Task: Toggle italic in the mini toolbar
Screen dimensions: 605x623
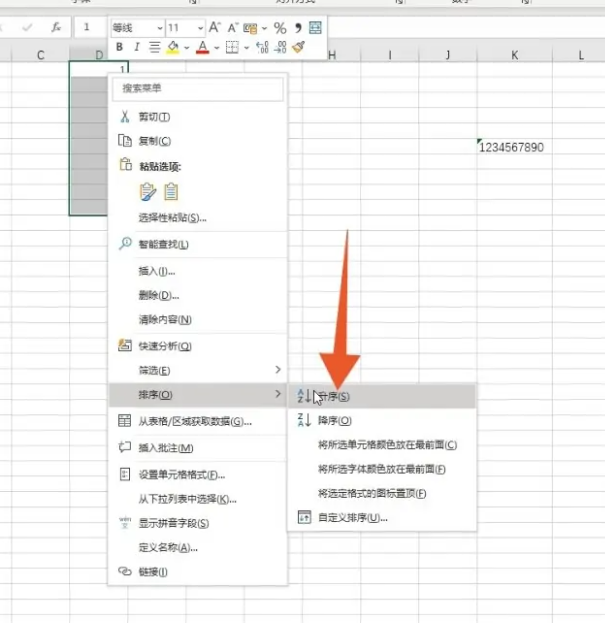Action: click(x=137, y=47)
